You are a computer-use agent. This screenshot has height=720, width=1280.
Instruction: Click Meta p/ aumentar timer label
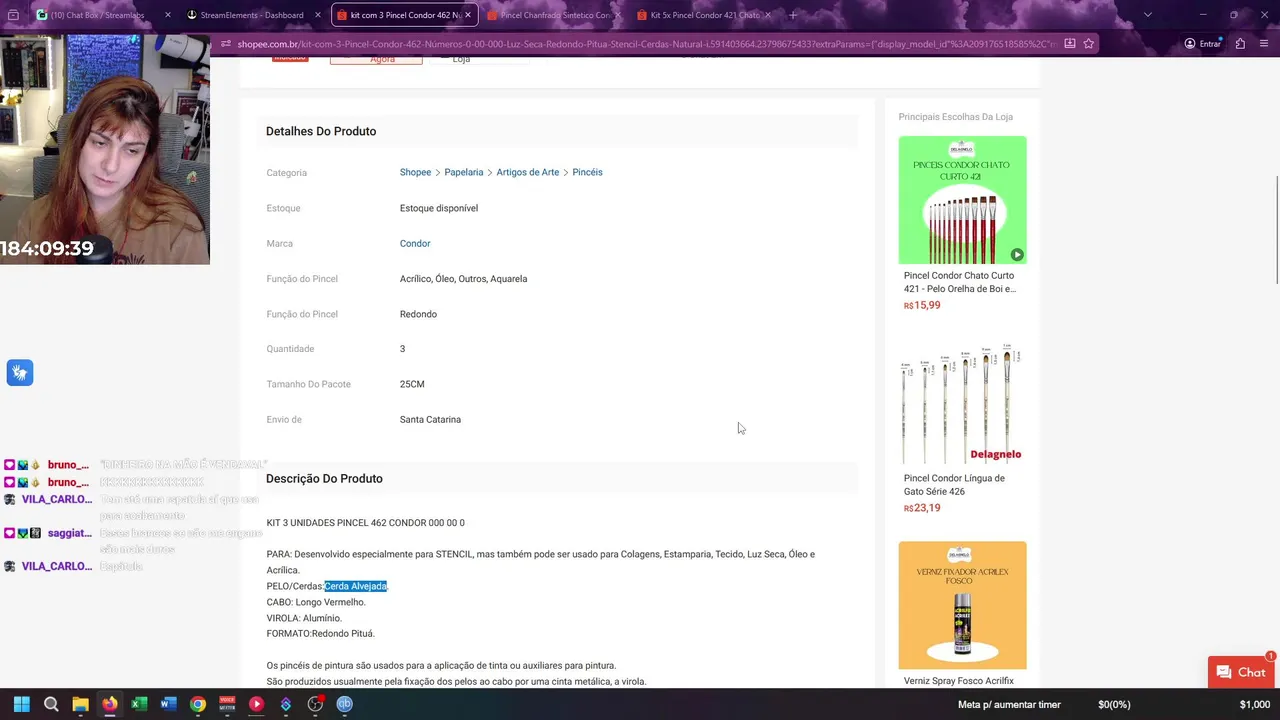(1009, 704)
